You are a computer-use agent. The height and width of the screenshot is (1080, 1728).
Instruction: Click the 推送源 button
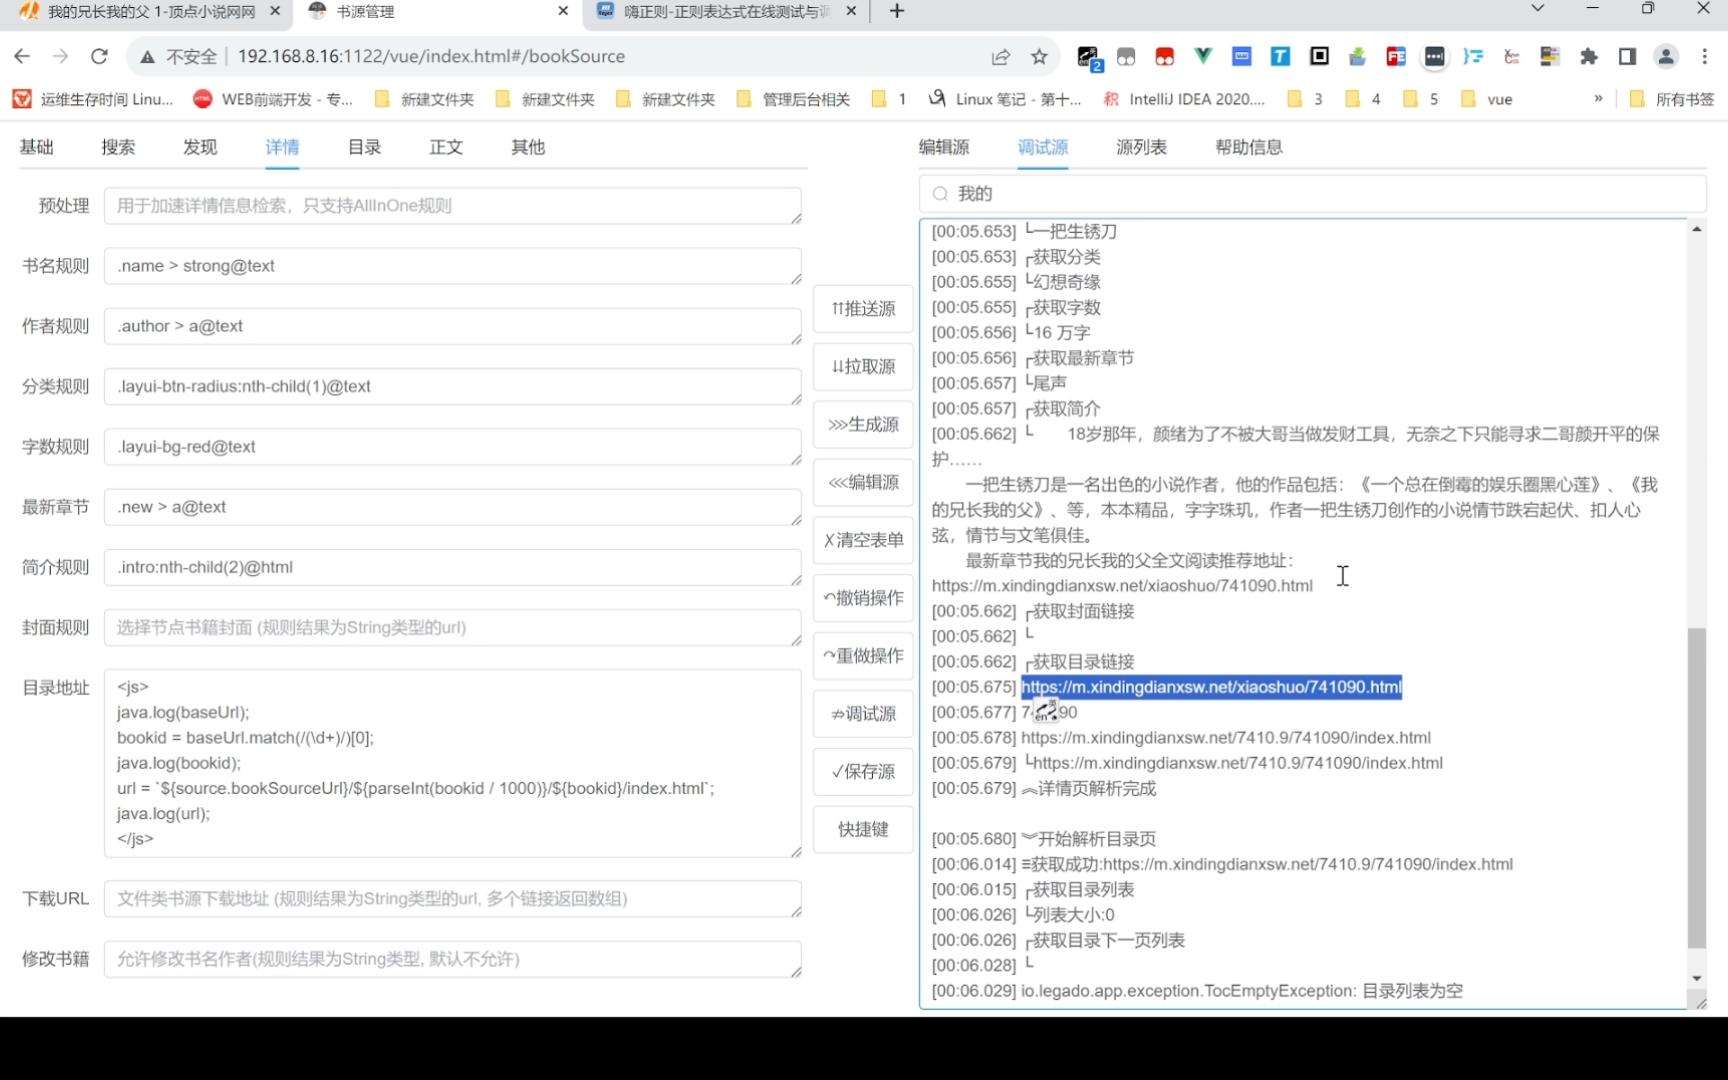863,309
